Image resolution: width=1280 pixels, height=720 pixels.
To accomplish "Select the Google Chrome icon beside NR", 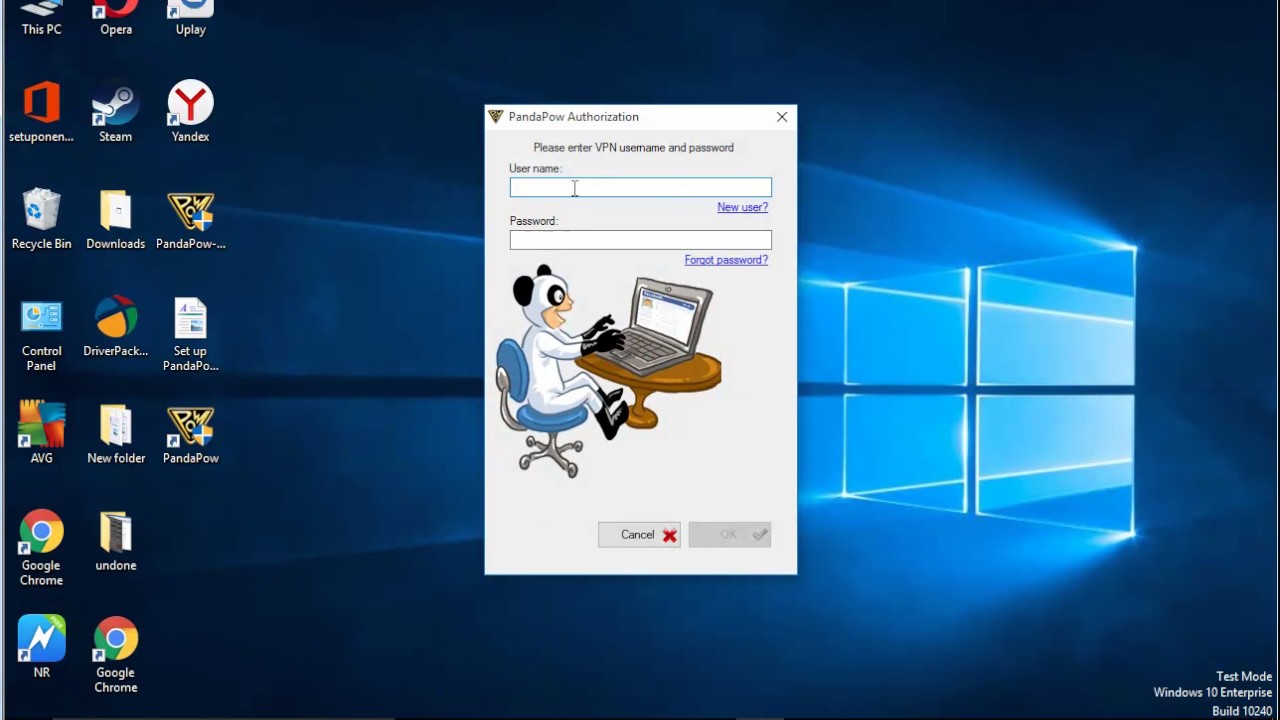I will (116, 655).
